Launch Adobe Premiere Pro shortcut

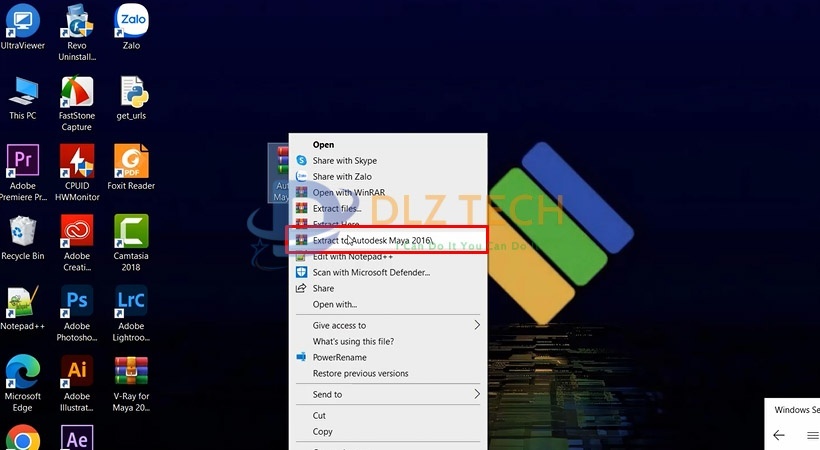point(22,162)
